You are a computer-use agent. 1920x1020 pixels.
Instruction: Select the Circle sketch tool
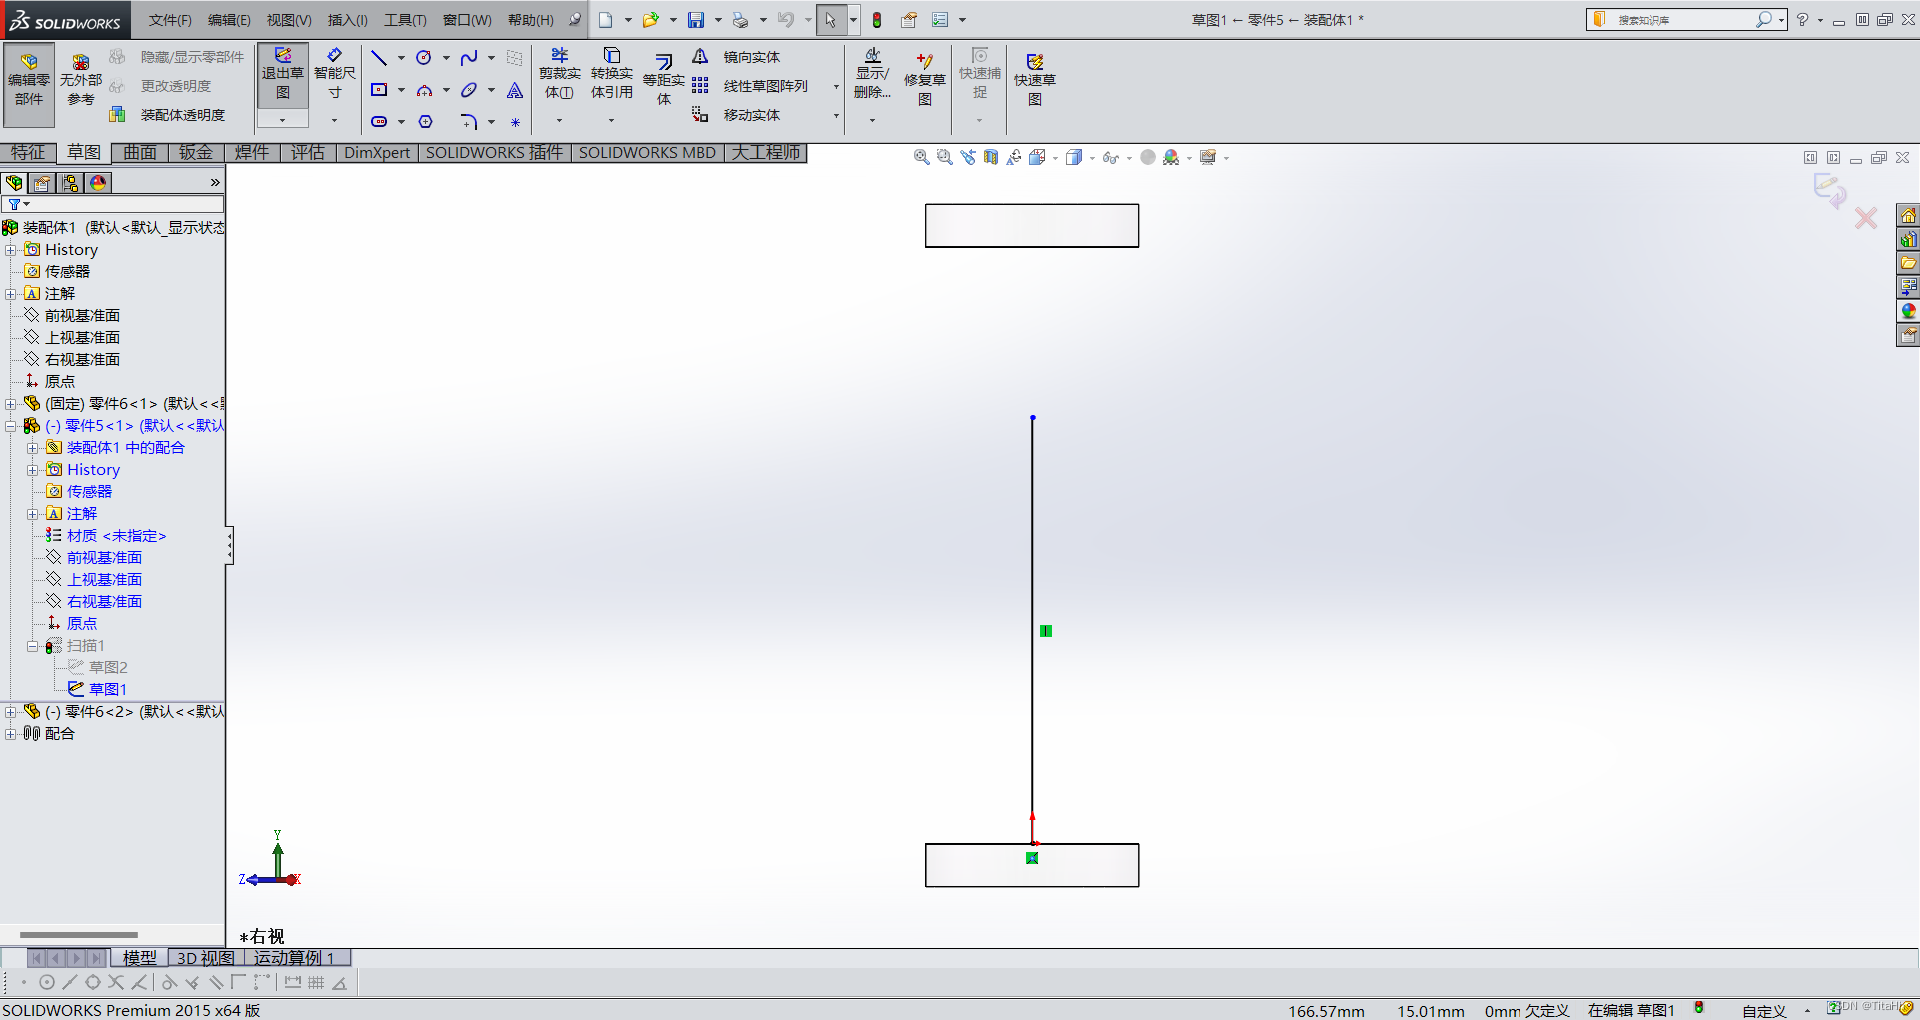click(424, 58)
